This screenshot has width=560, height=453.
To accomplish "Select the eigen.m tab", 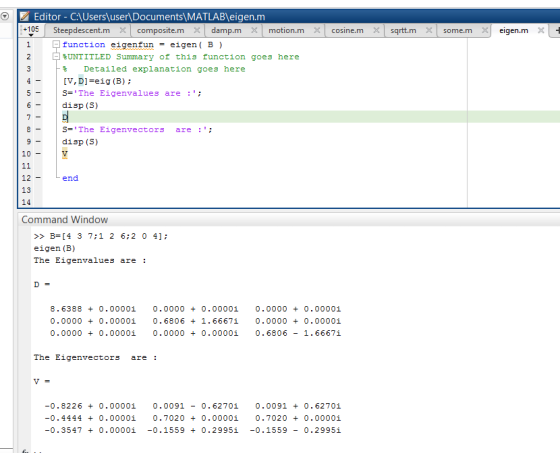I will pos(514,30).
